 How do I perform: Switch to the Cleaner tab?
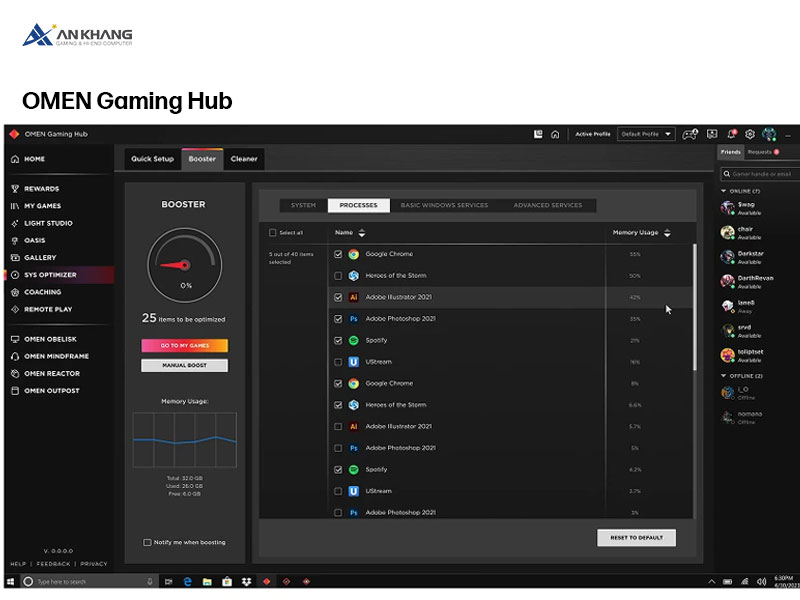tap(244, 159)
